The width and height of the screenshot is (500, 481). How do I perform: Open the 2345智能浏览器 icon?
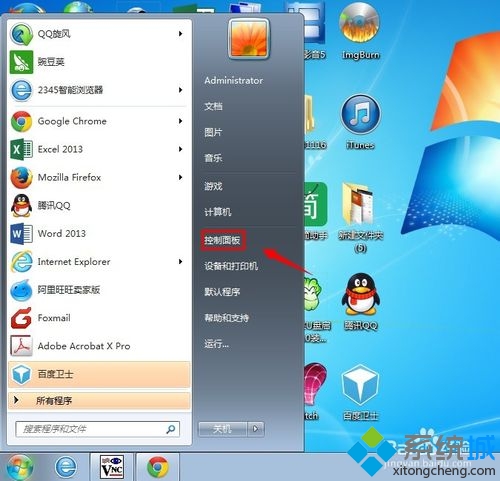pos(21,90)
